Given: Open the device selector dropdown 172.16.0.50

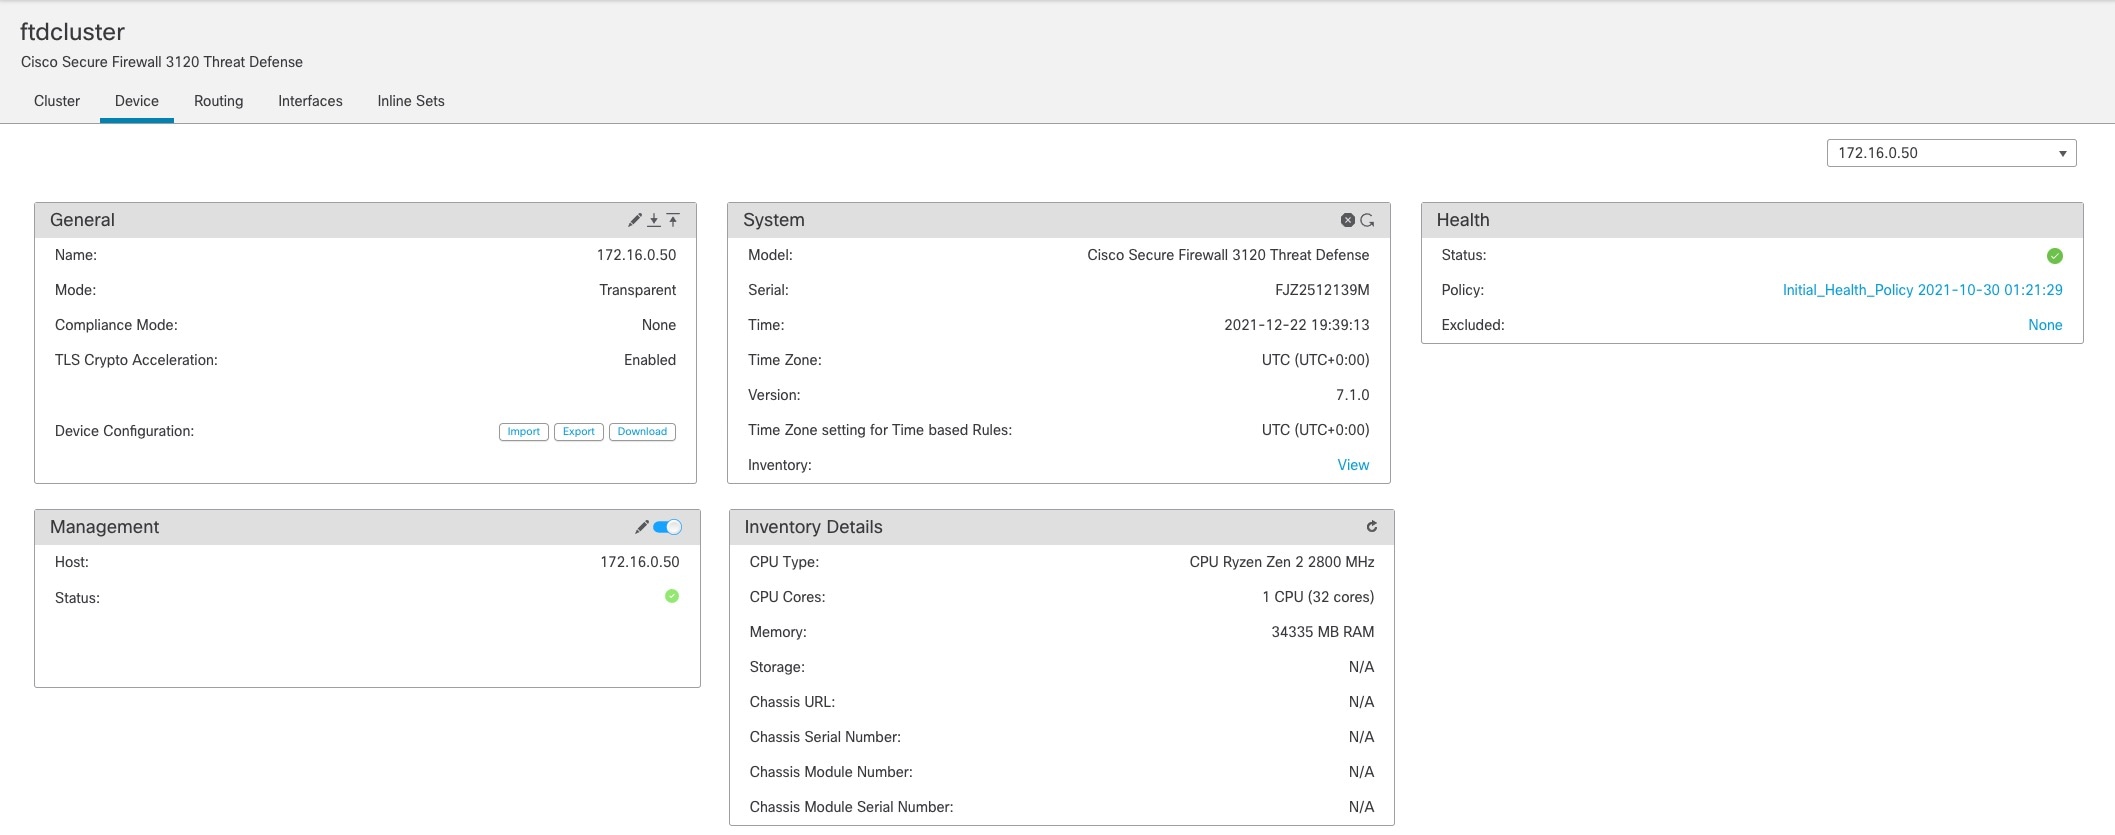Looking at the screenshot, I should (x=1951, y=153).
